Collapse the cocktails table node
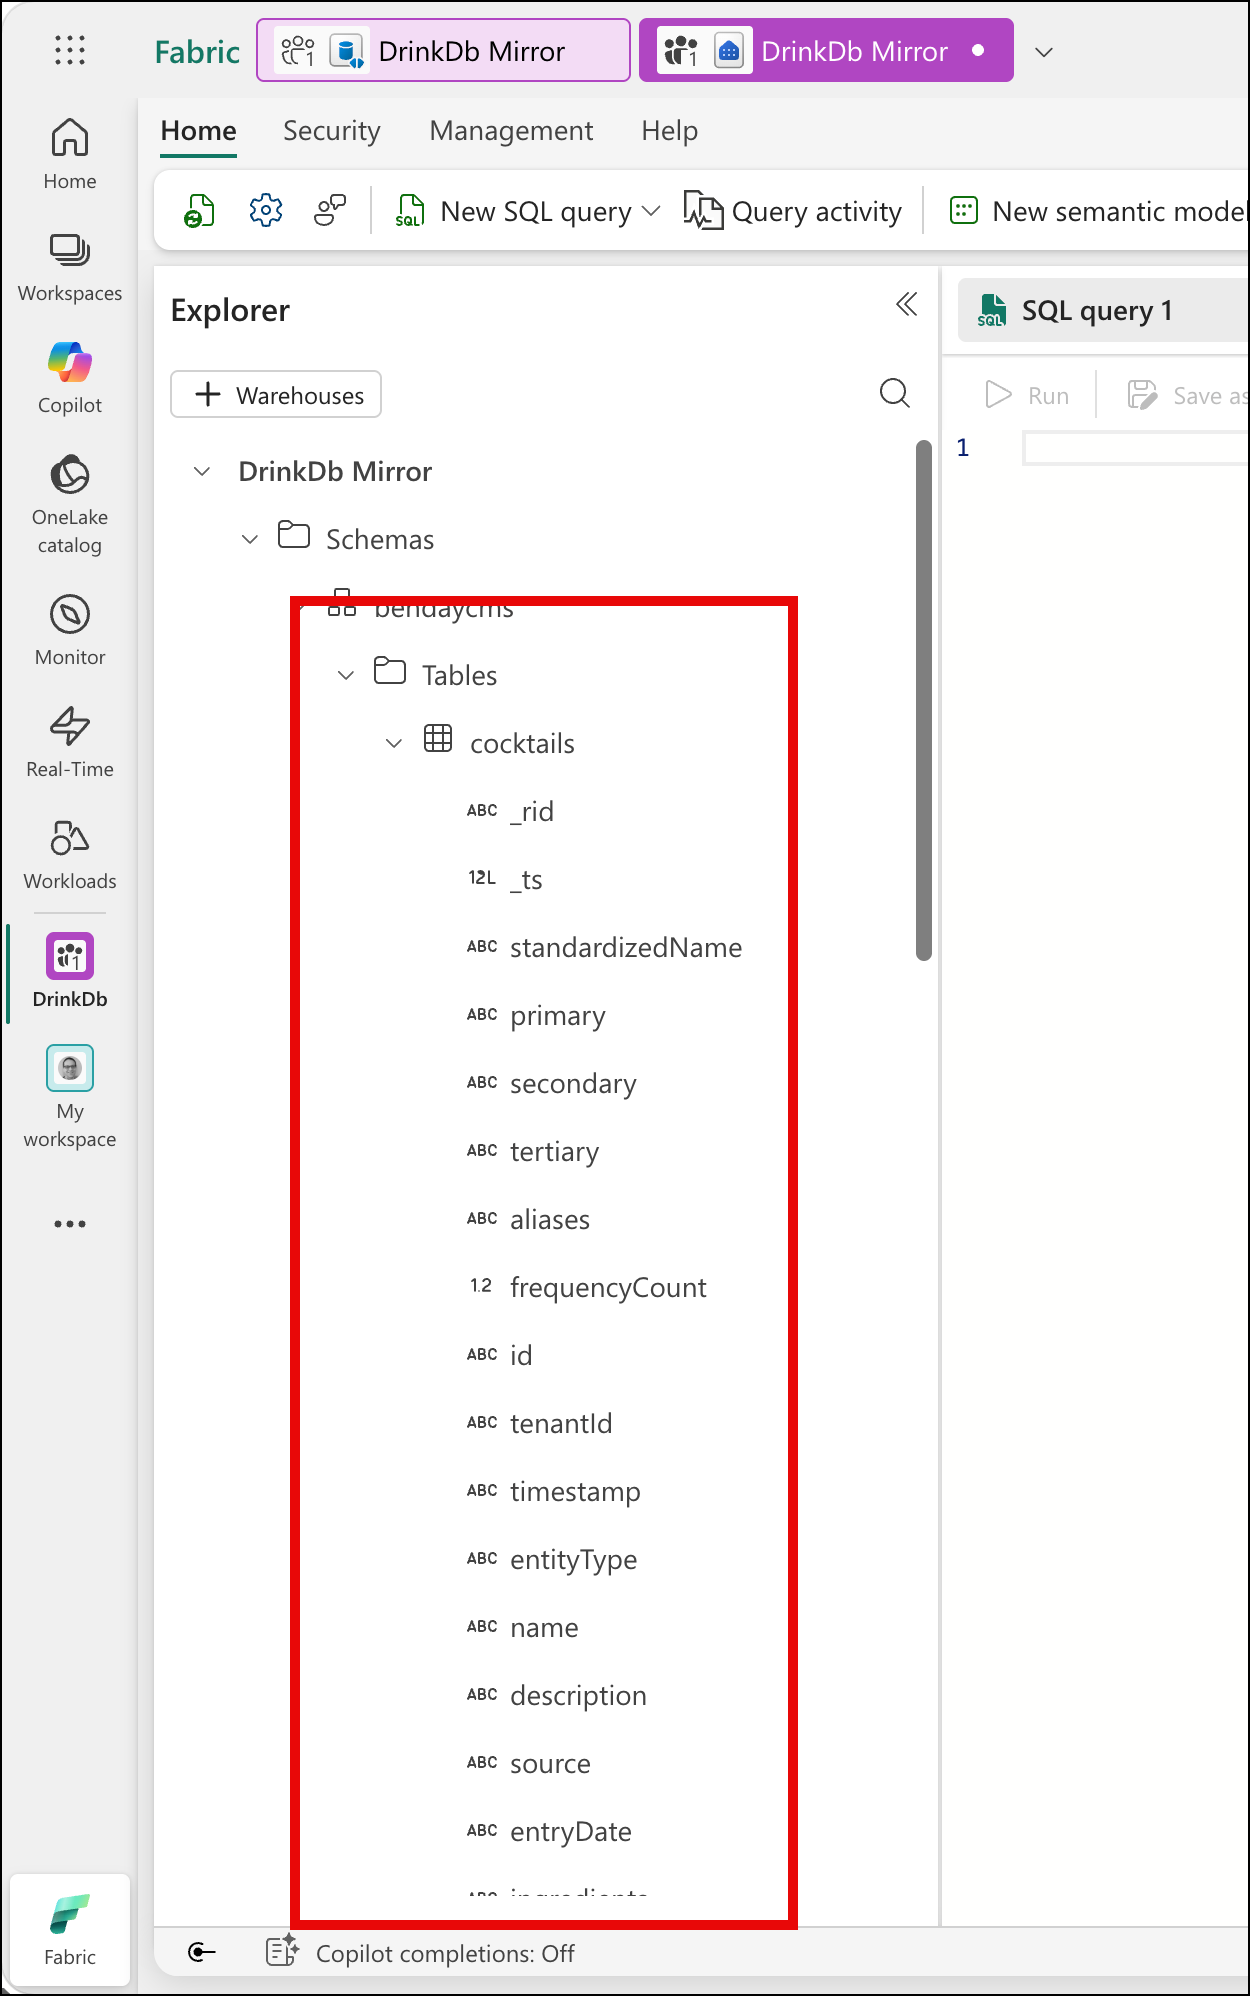The width and height of the screenshot is (1250, 1996). 394,743
